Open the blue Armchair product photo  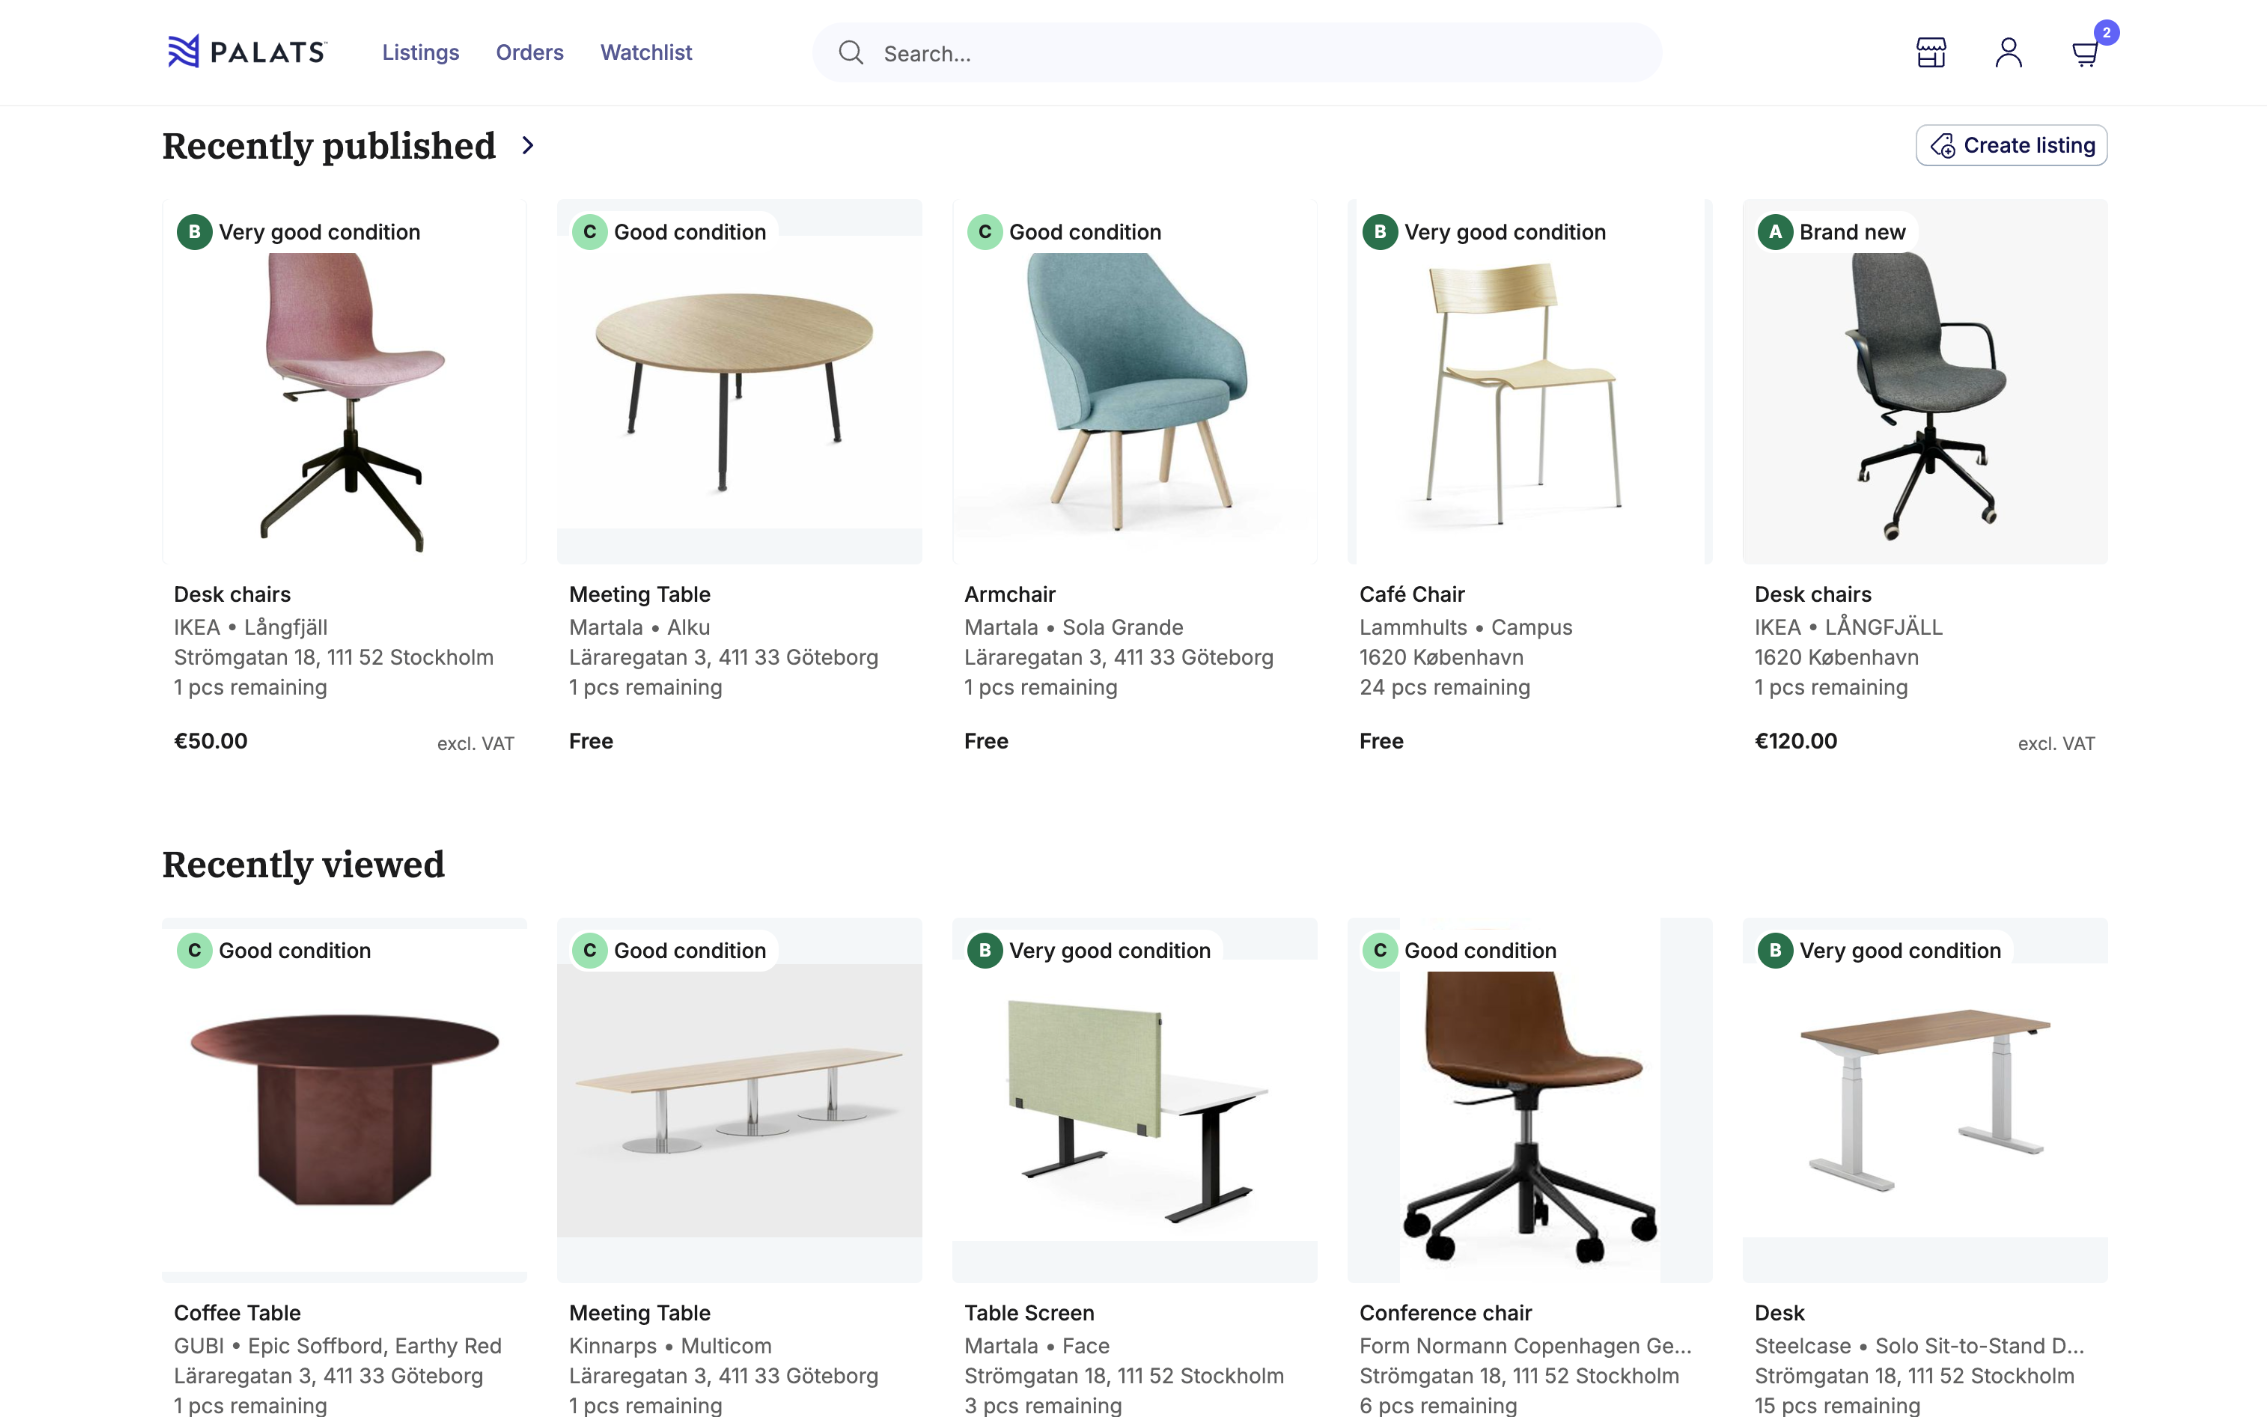tap(1134, 390)
